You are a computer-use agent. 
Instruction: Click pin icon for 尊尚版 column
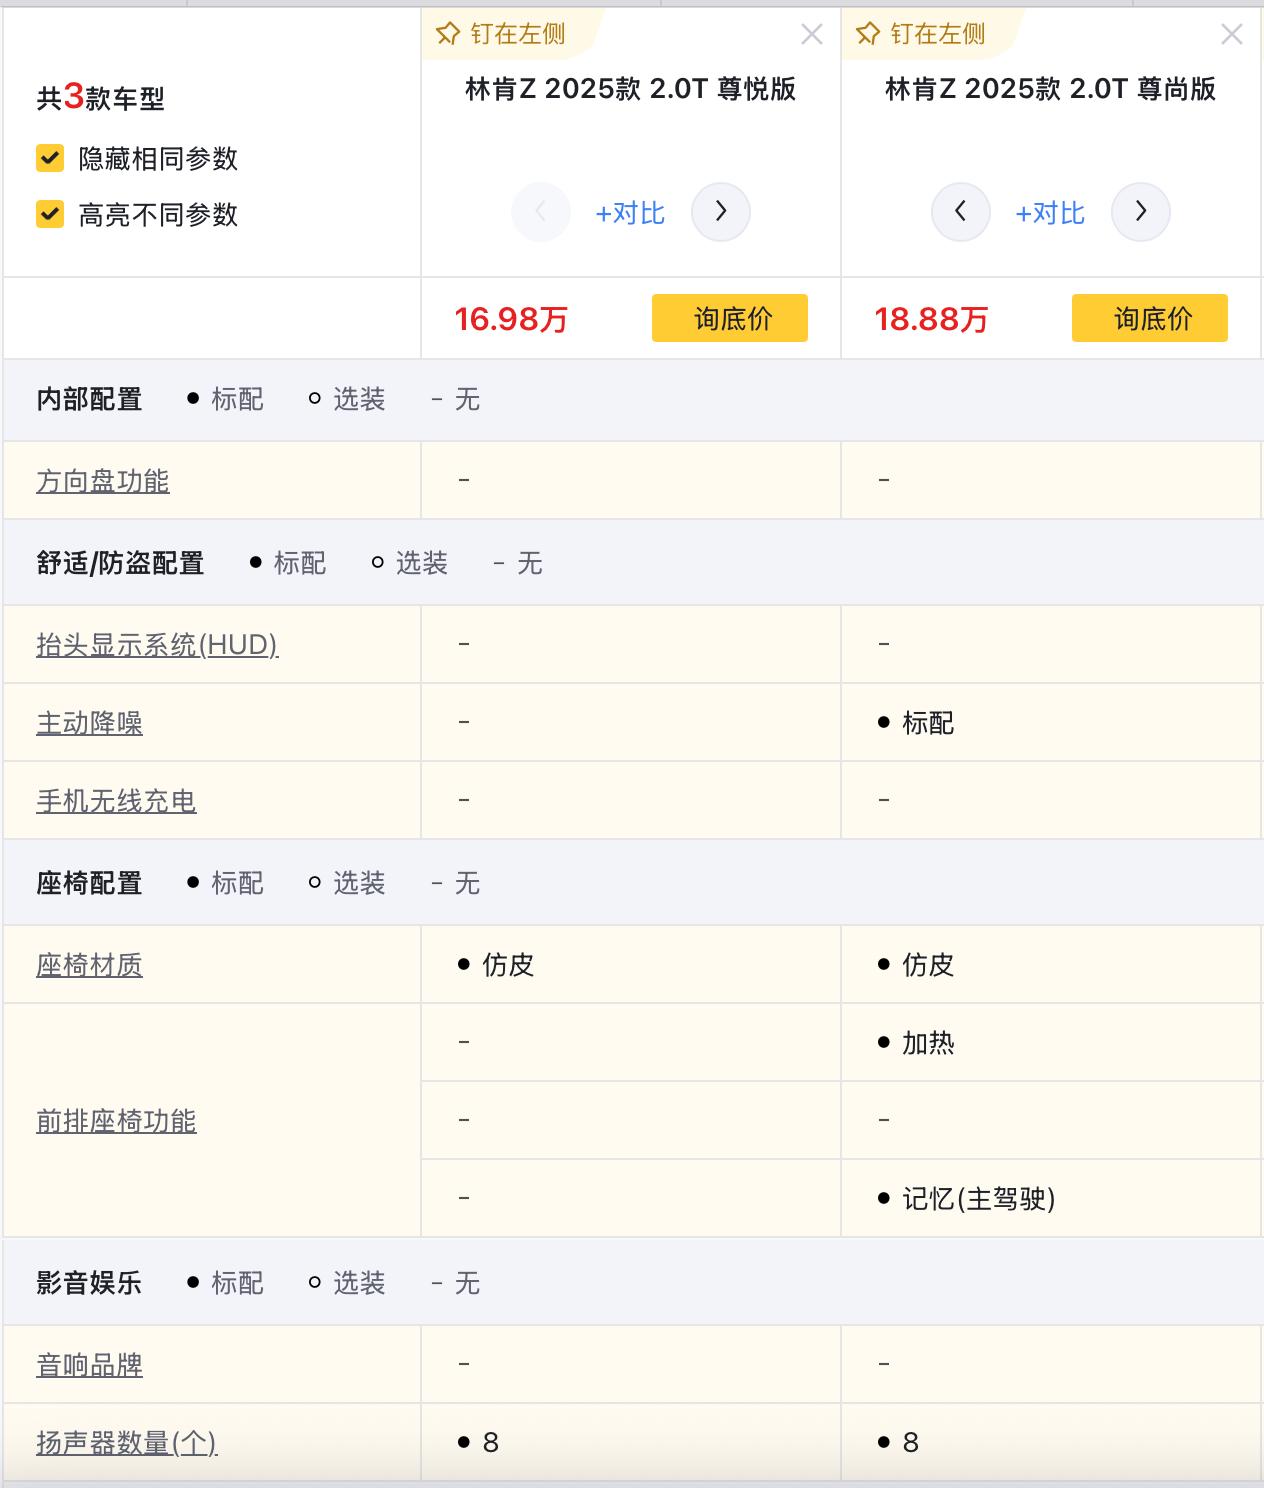tap(868, 34)
